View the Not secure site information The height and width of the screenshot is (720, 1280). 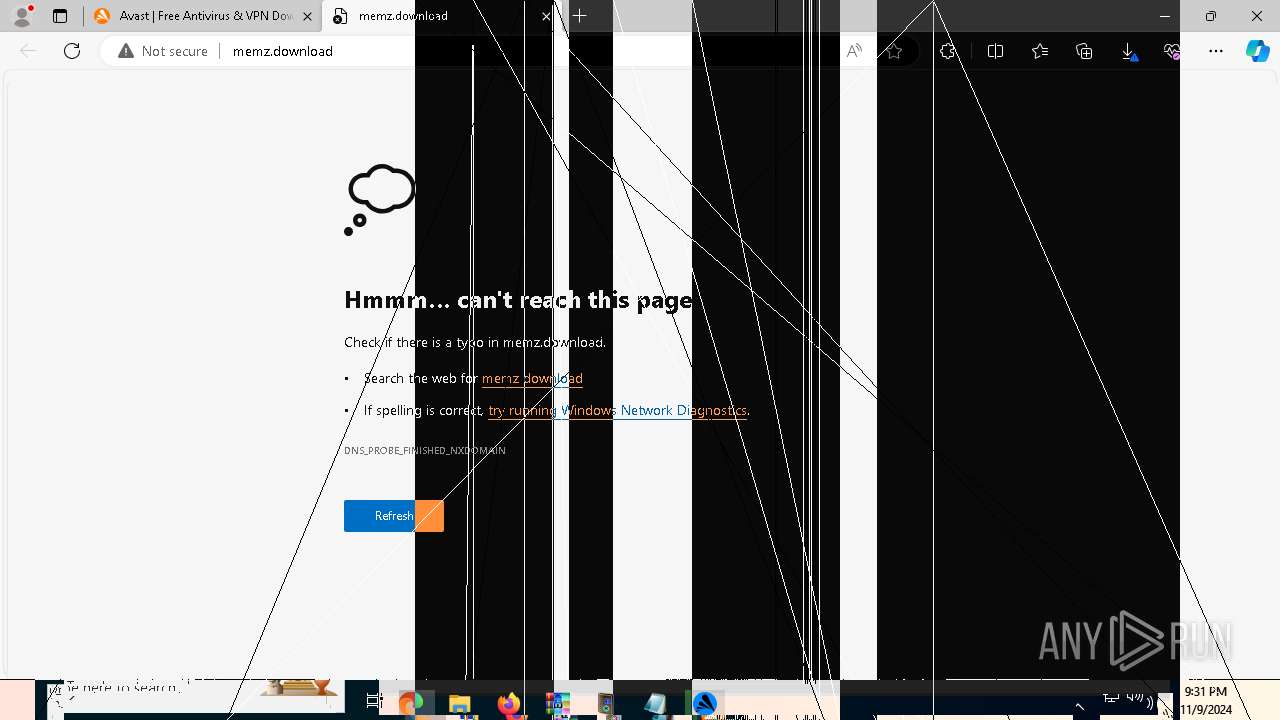click(163, 51)
